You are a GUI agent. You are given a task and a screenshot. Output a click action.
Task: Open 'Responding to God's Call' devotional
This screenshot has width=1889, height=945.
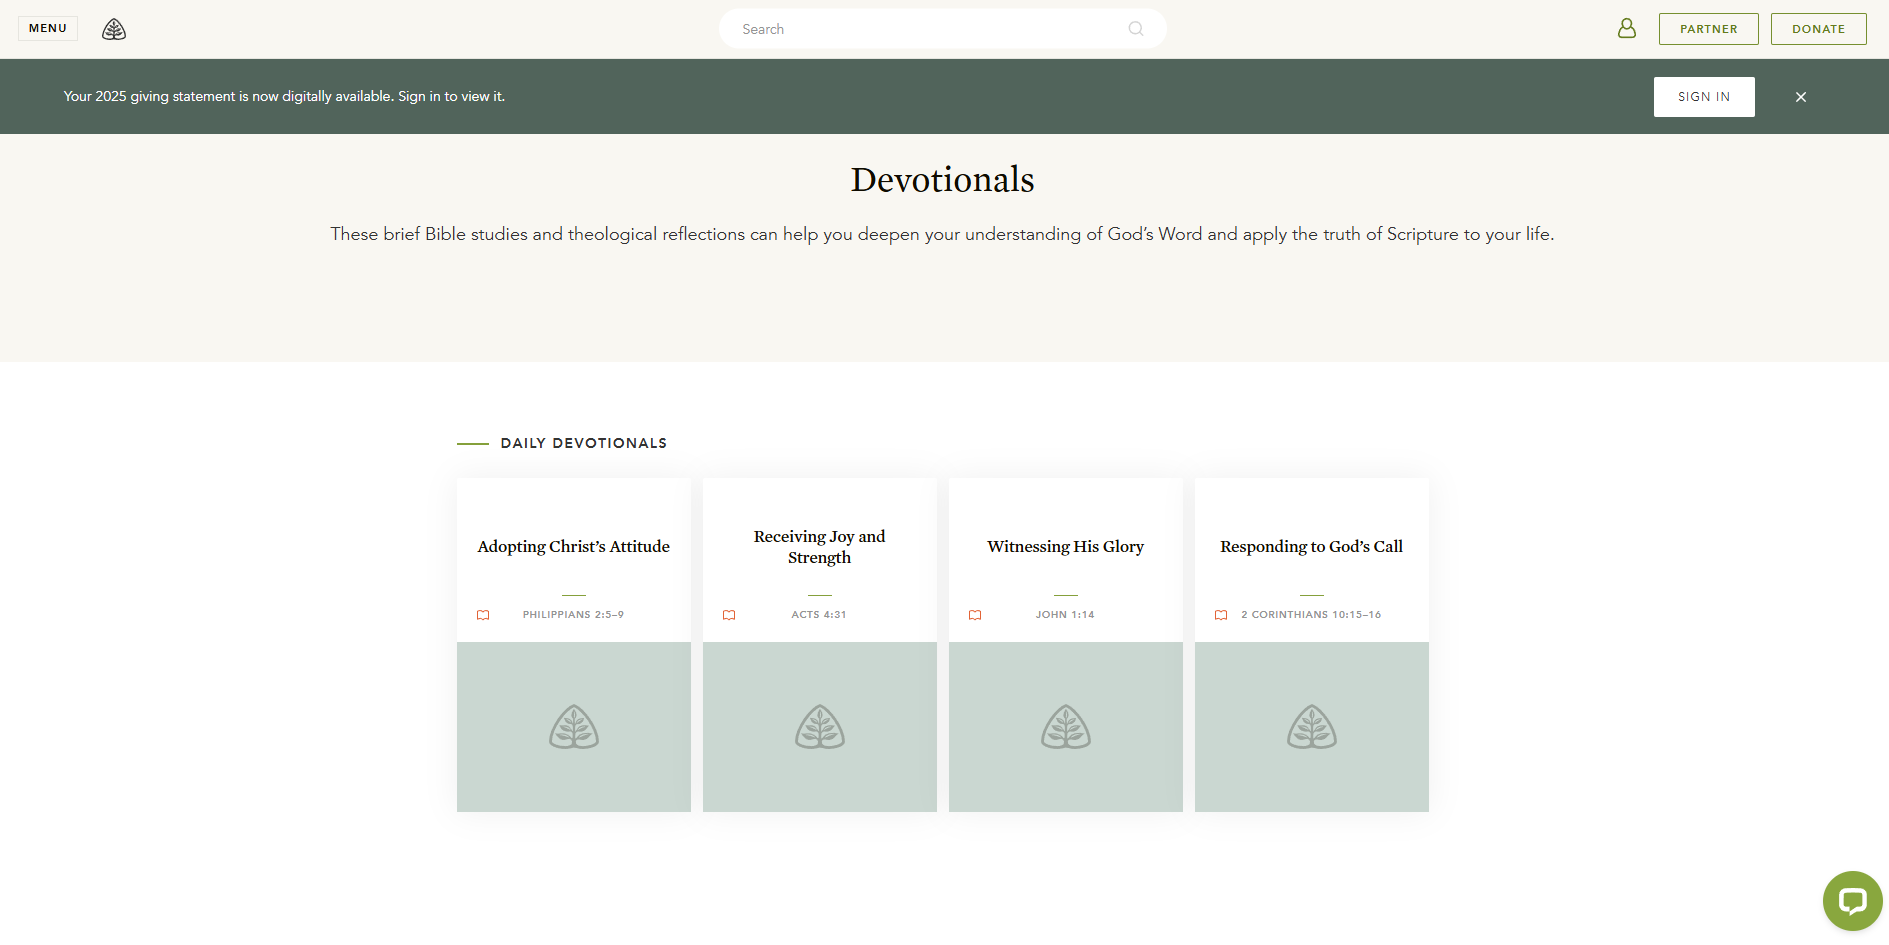pos(1311,547)
